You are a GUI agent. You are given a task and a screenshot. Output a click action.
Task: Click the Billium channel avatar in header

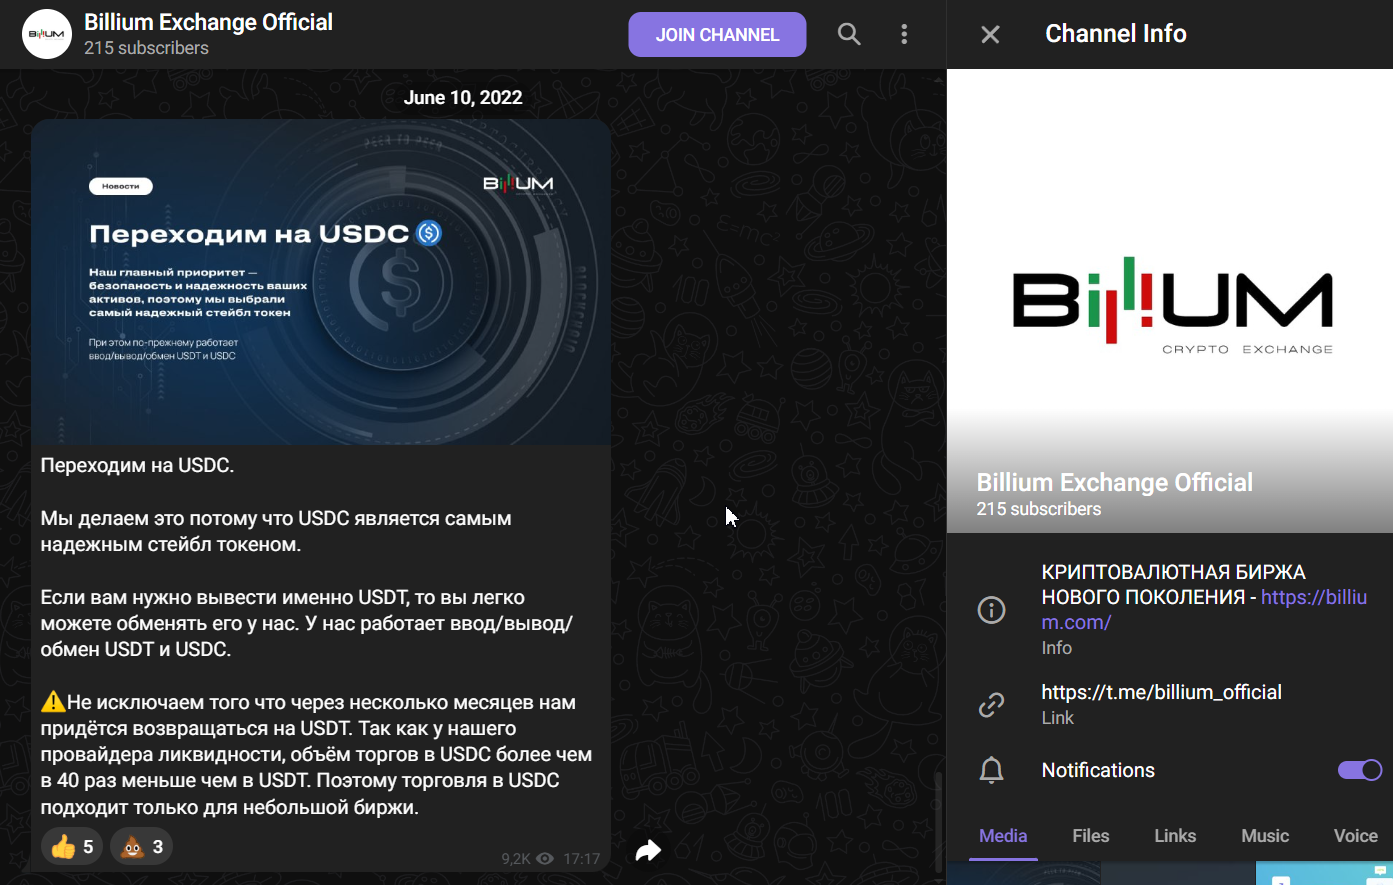47,34
